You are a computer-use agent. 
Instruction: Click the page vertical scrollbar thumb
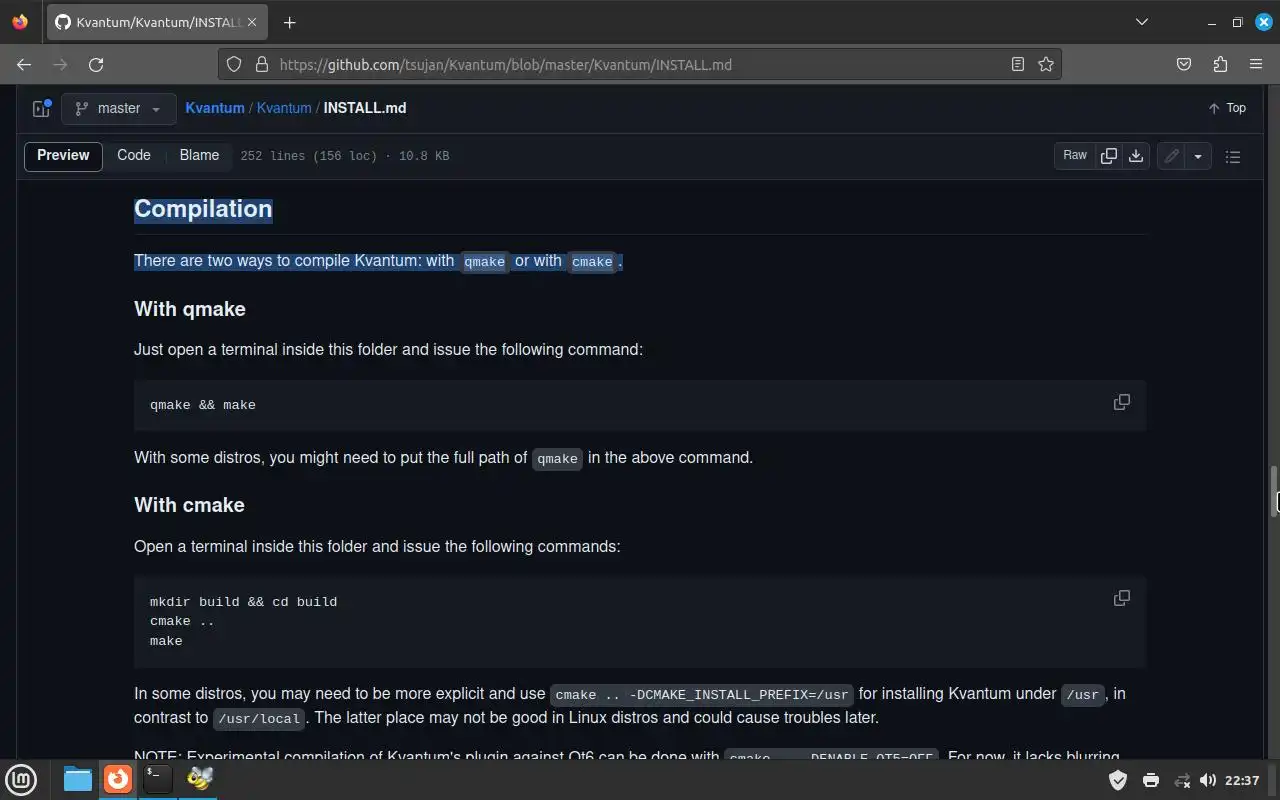[1275, 490]
